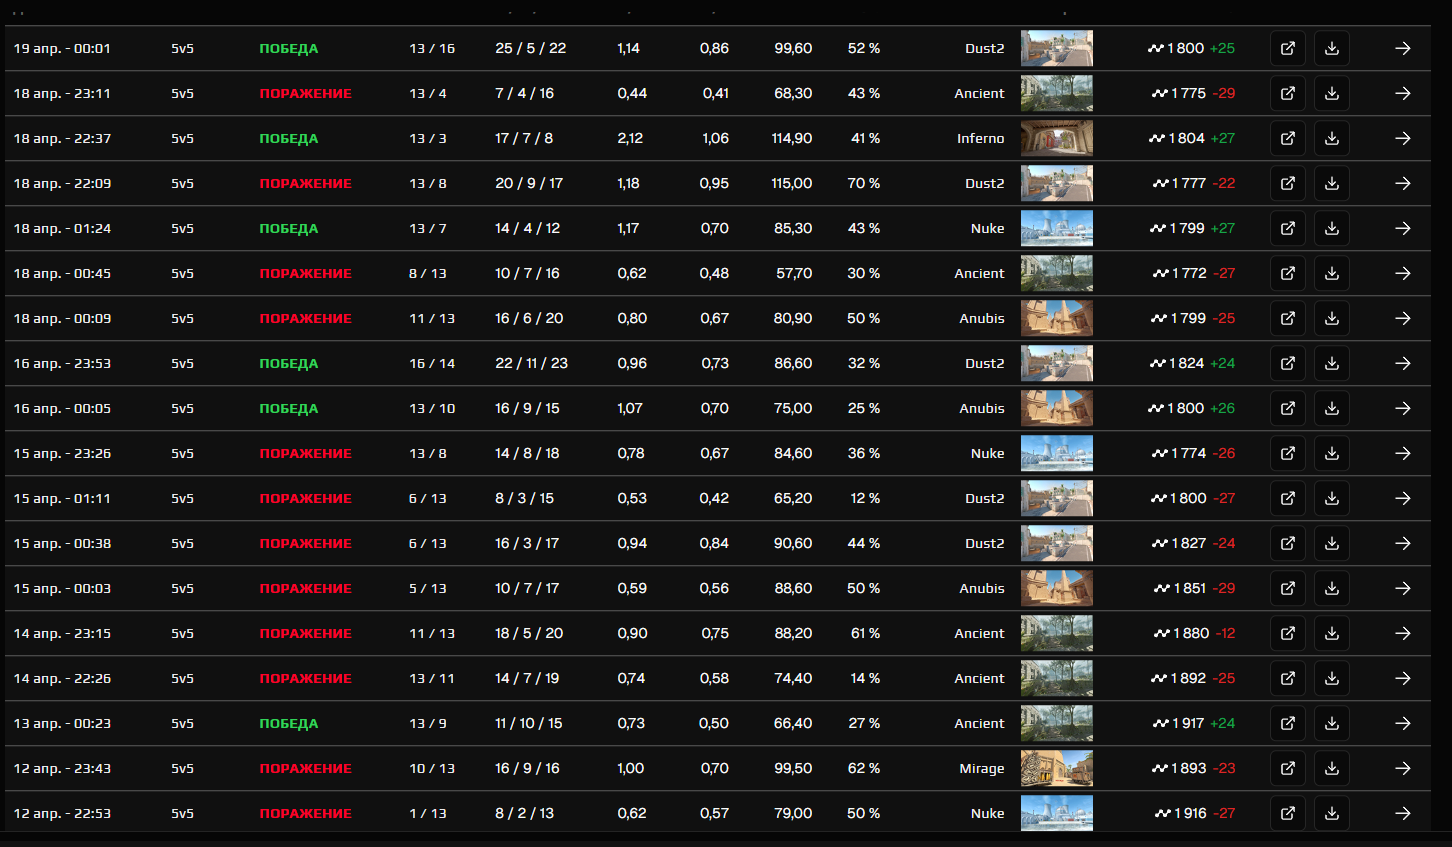Select date 15 апр. - 00:38
Viewport: 1452px width, 847px height.
[x=62, y=543]
